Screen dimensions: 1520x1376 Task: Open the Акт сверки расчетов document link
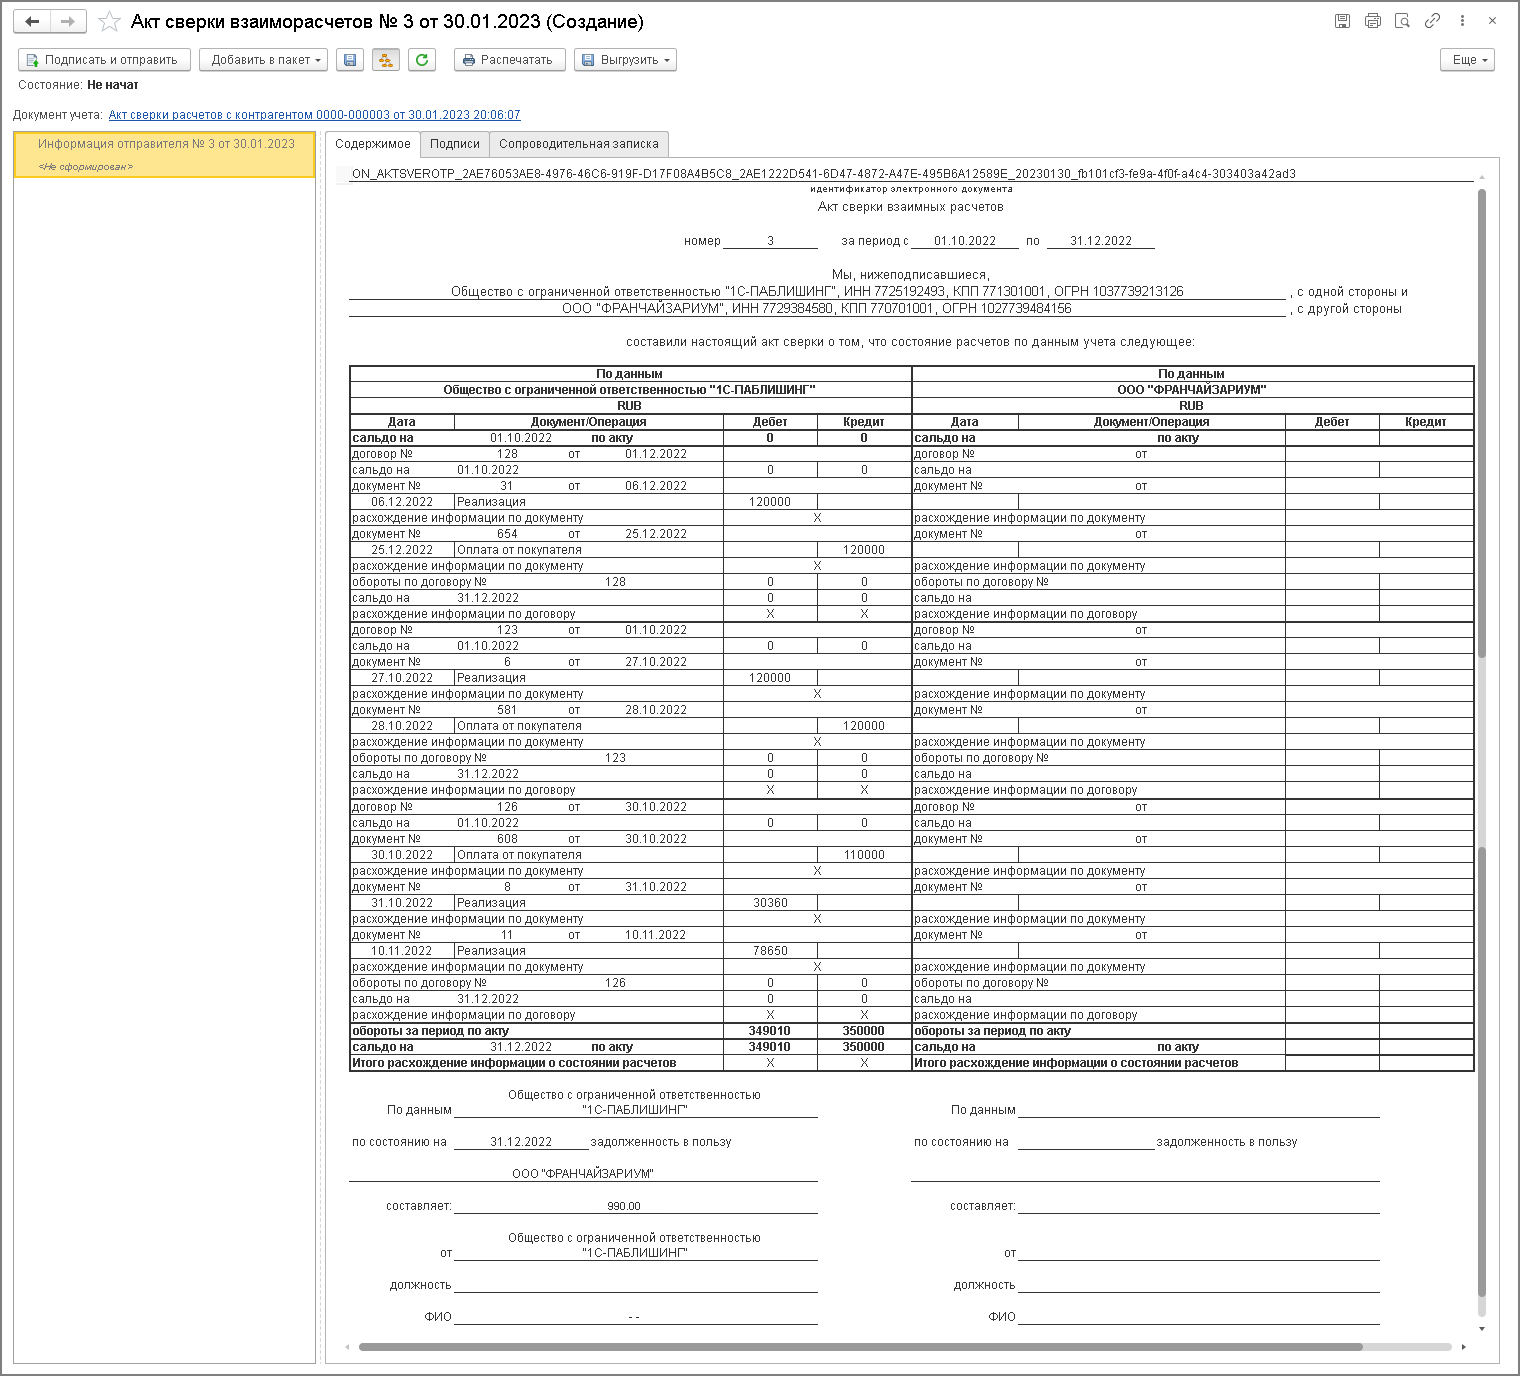pyautogui.click(x=314, y=115)
